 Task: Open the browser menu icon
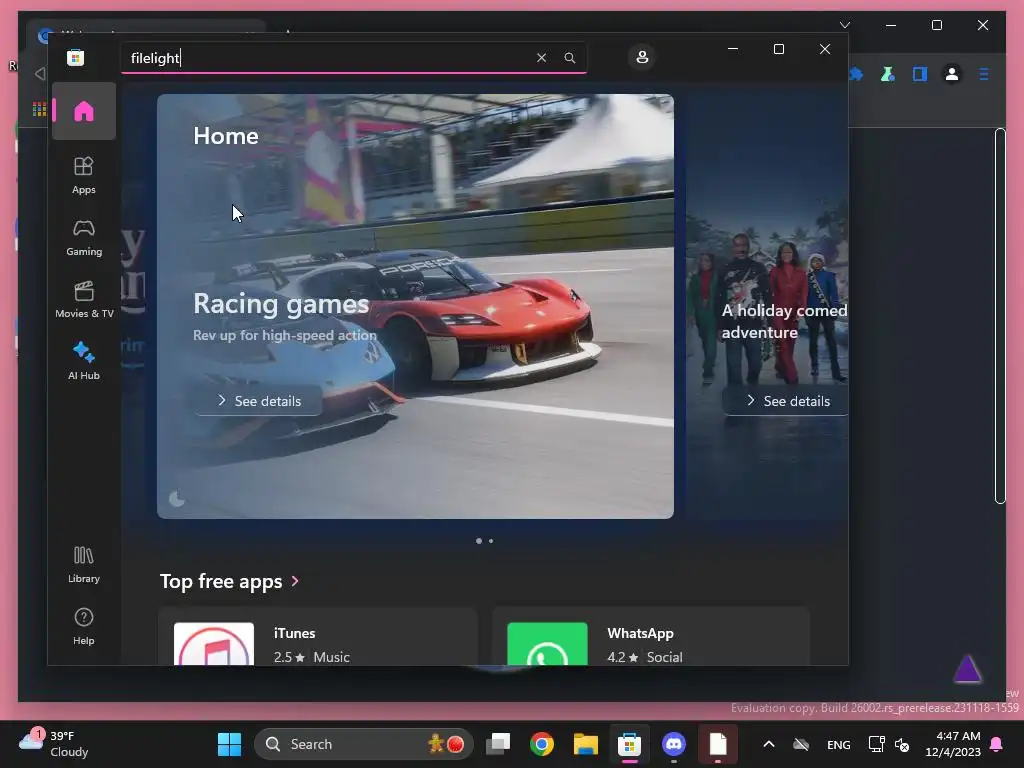click(984, 74)
